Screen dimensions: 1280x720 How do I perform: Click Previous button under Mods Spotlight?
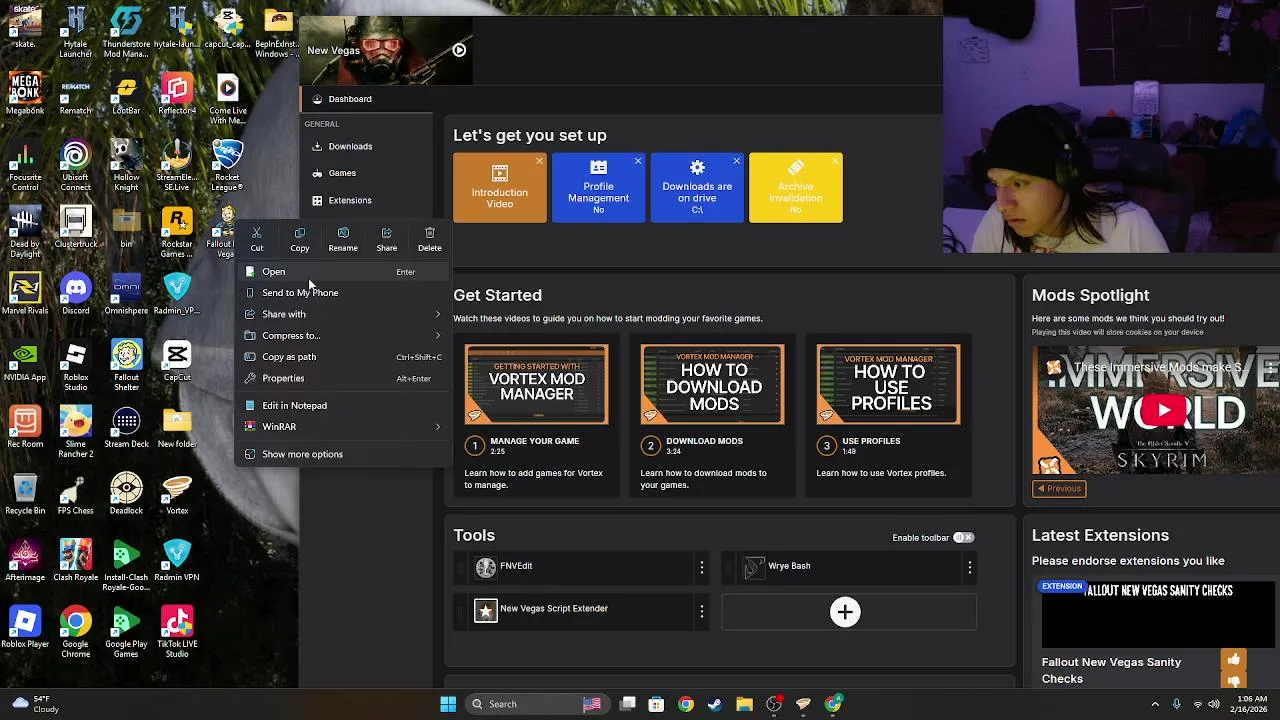tap(1059, 489)
